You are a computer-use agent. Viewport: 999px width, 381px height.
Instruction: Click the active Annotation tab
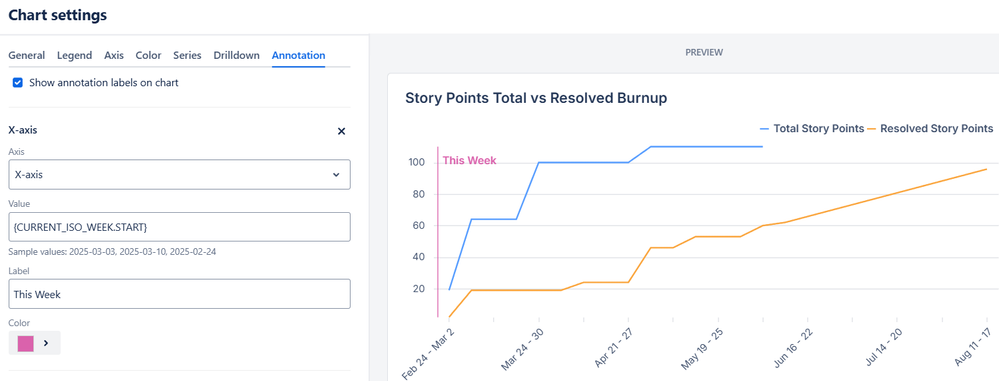tap(299, 55)
